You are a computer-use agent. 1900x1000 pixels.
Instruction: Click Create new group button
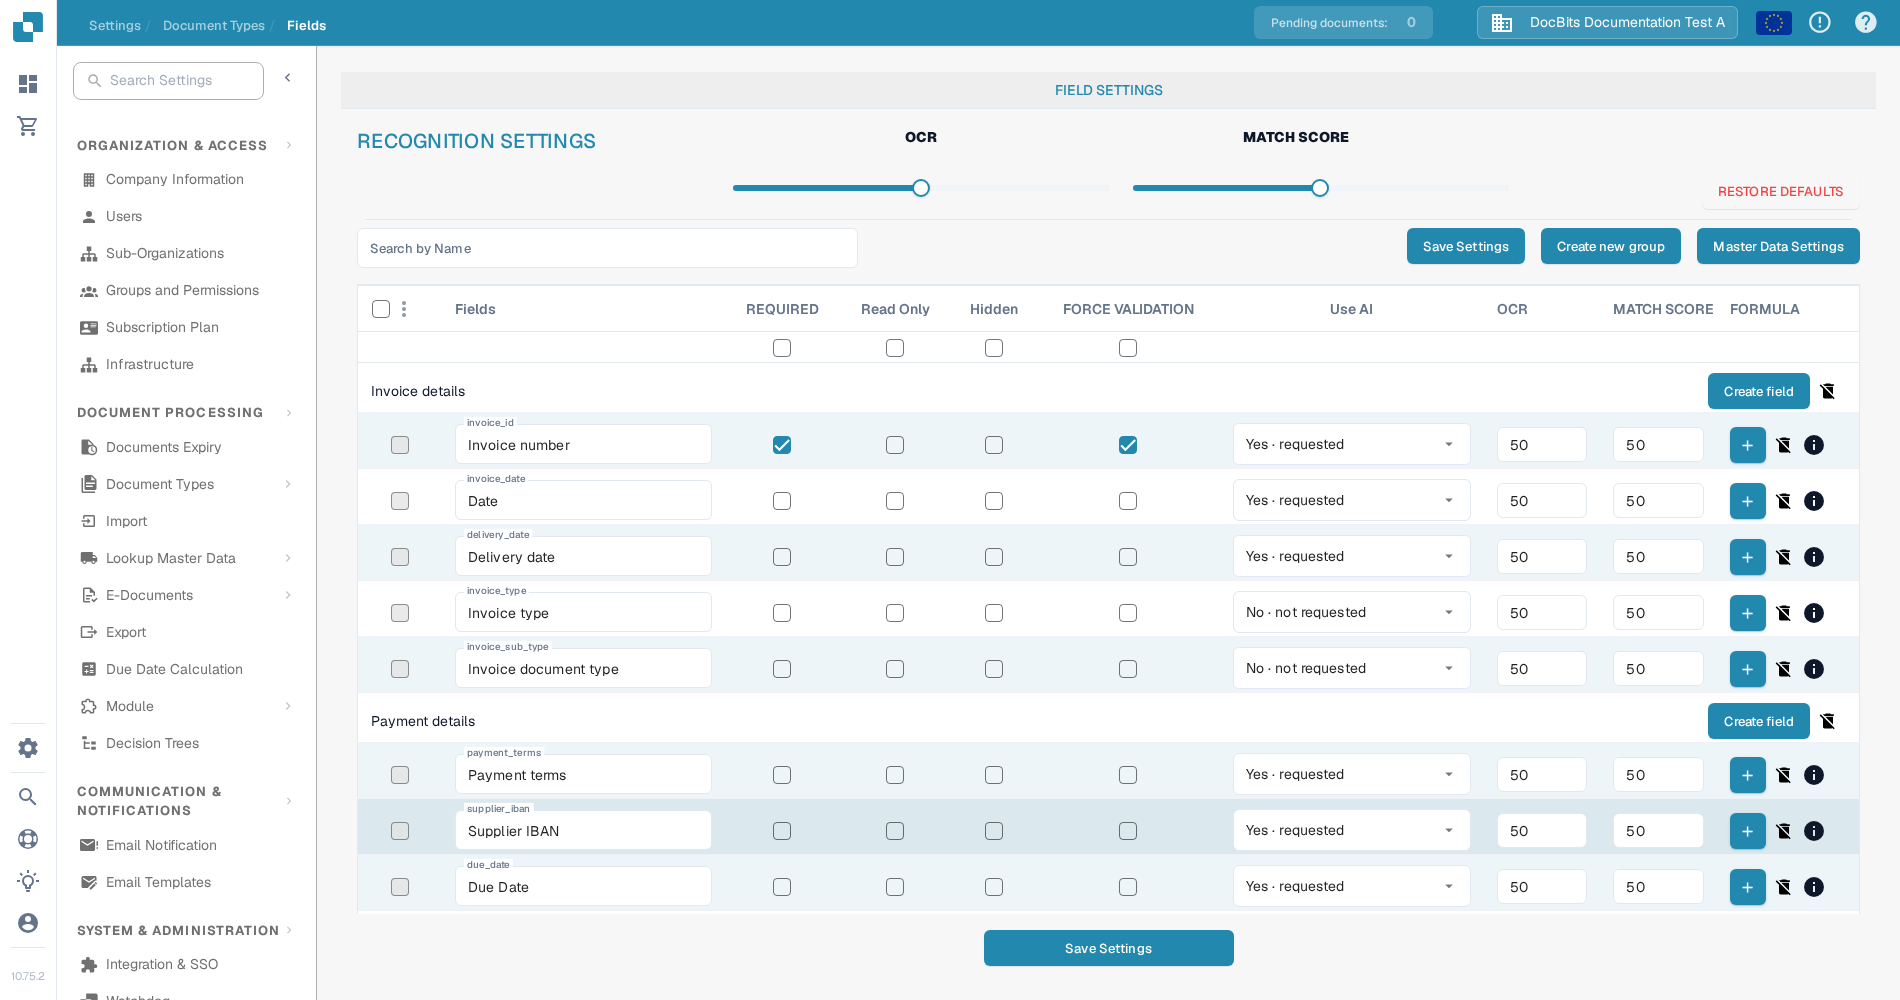tap(1611, 246)
